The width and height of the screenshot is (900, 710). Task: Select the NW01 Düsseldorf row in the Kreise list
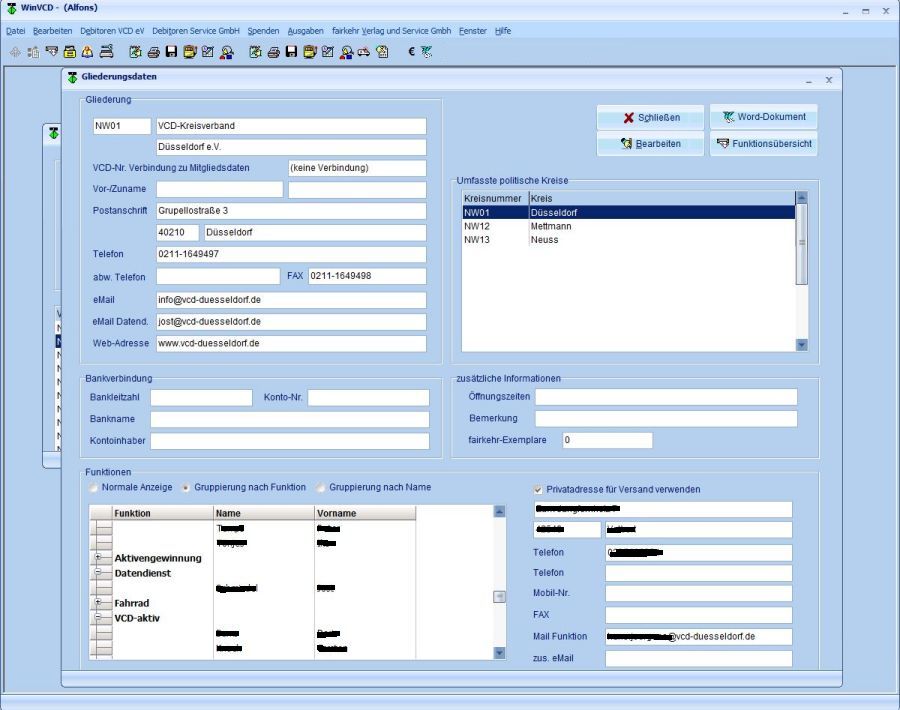(629, 212)
